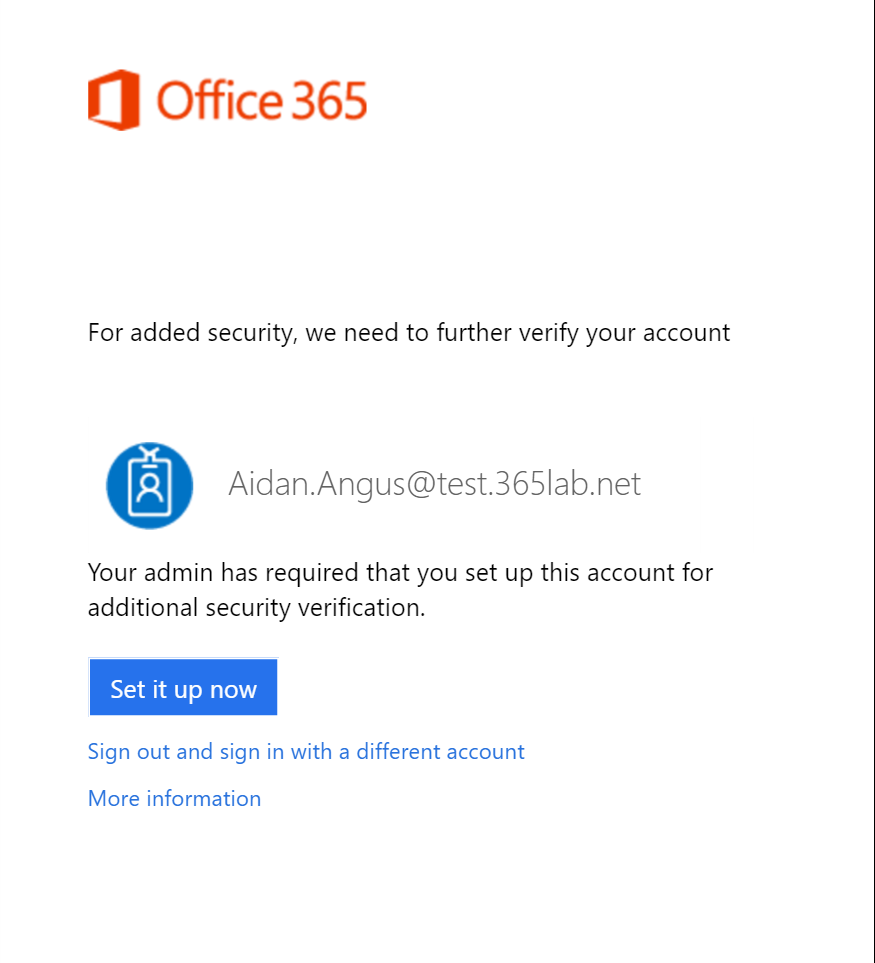Click the word "now" on the blue button

[233, 689]
